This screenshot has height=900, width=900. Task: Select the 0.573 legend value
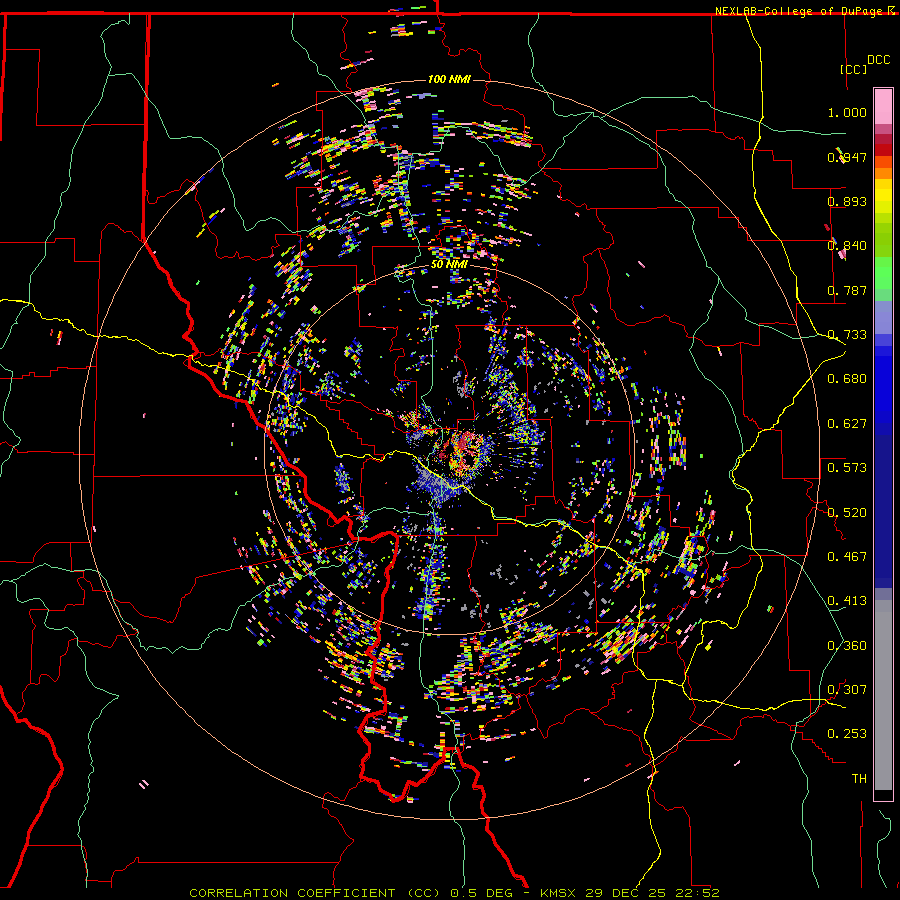tap(847, 467)
